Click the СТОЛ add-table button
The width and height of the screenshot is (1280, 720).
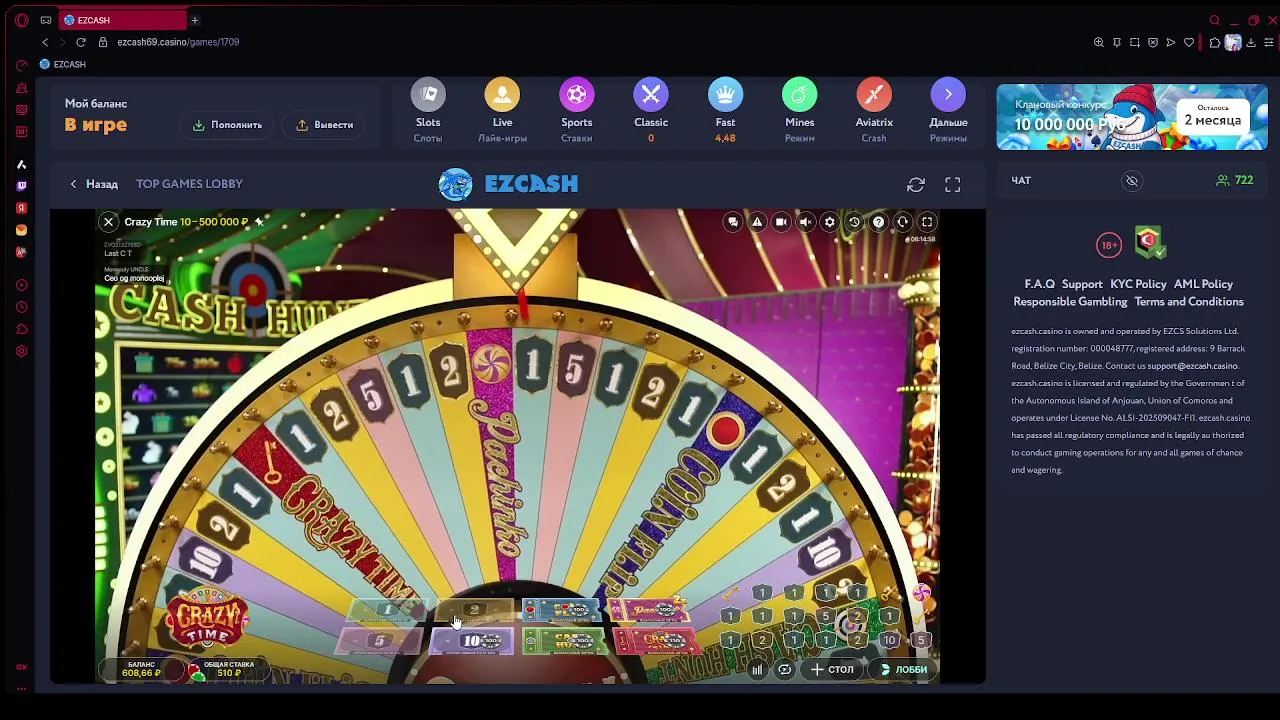tap(833, 670)
